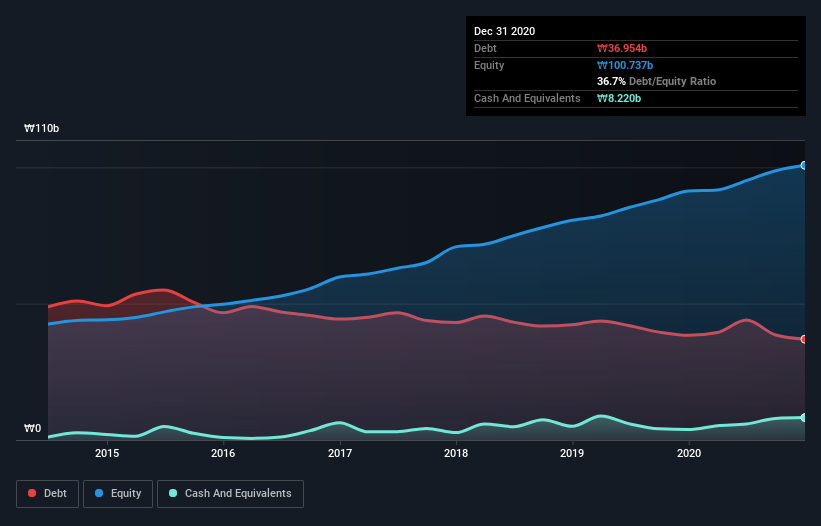Click the ₩8.220b cash value

pyautogui.click(x=619, y=98)
